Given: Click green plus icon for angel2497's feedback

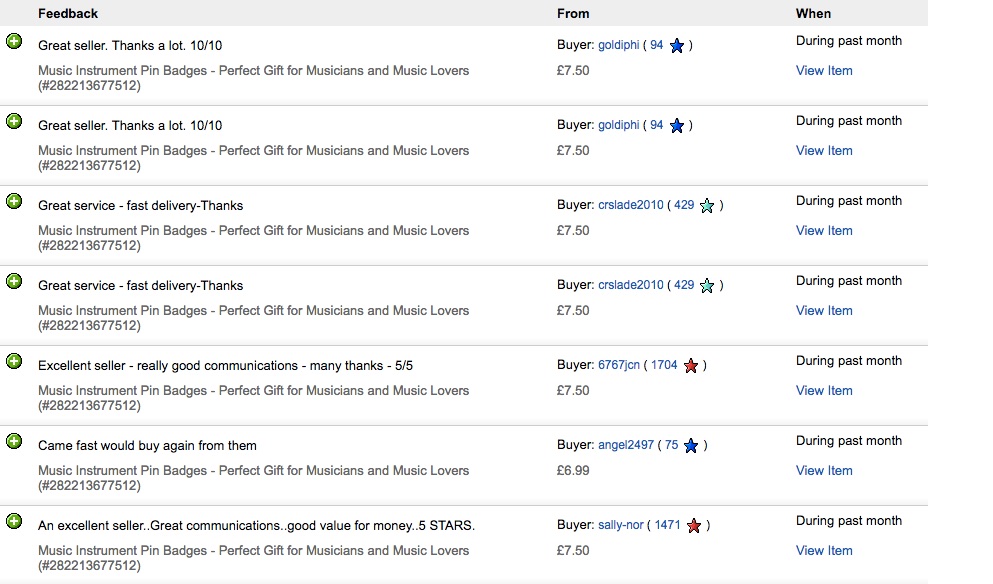Looking at the screenshot, I should 14,441.
